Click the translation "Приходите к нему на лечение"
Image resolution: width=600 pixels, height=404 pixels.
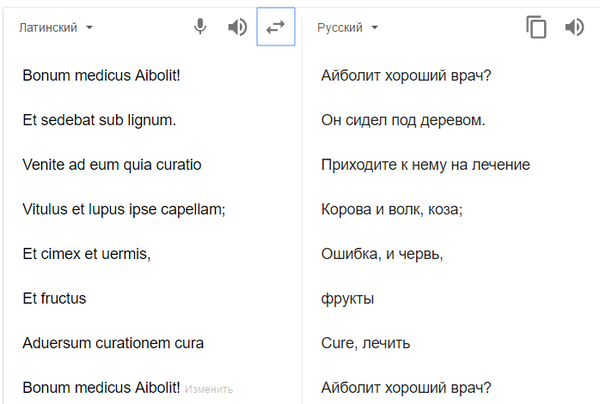pyautogui.click(x=426, y=164)
